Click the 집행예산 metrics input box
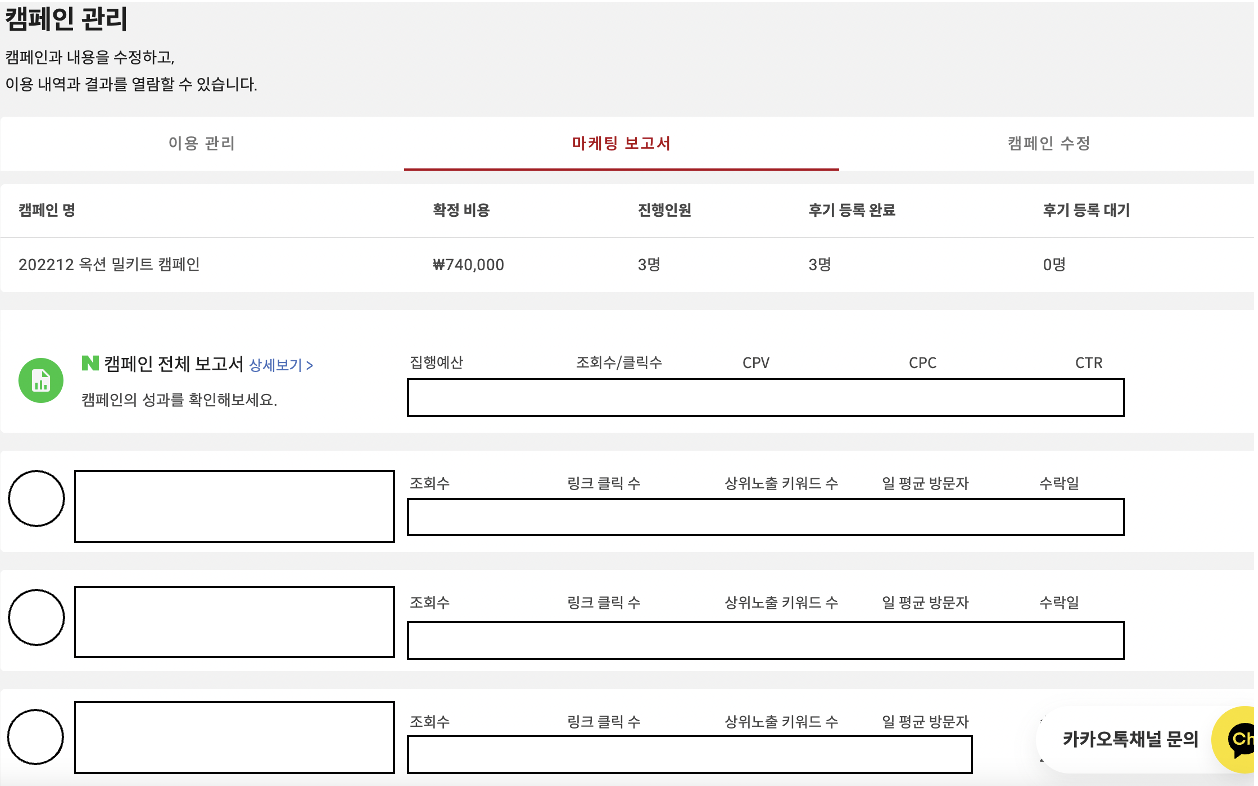Image resolution: width=1258 pixels, height=786 pixels. point(765,397)
